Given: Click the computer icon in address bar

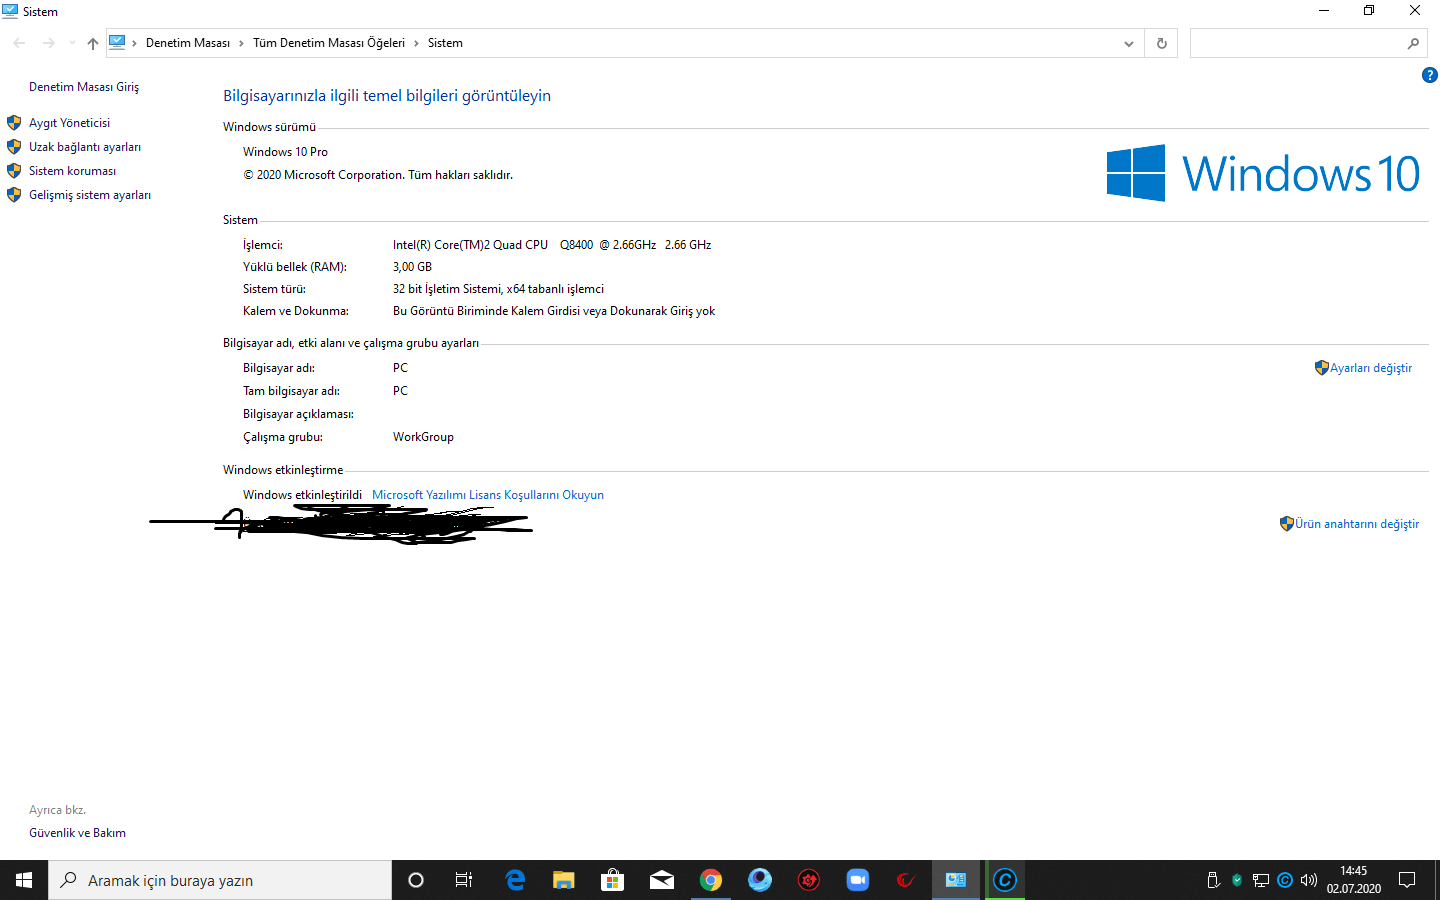Looking at the screenshot, I should [117, 42].
